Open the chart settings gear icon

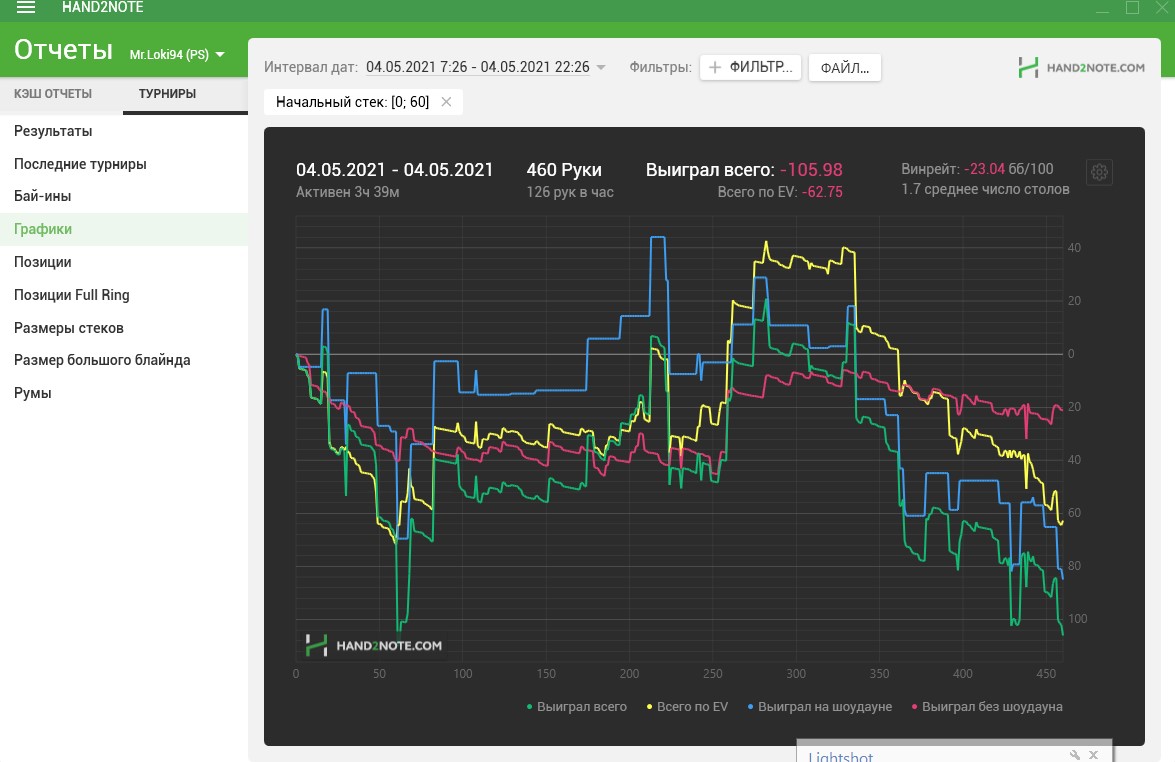pyautogui.click(x=1099, y=172)
